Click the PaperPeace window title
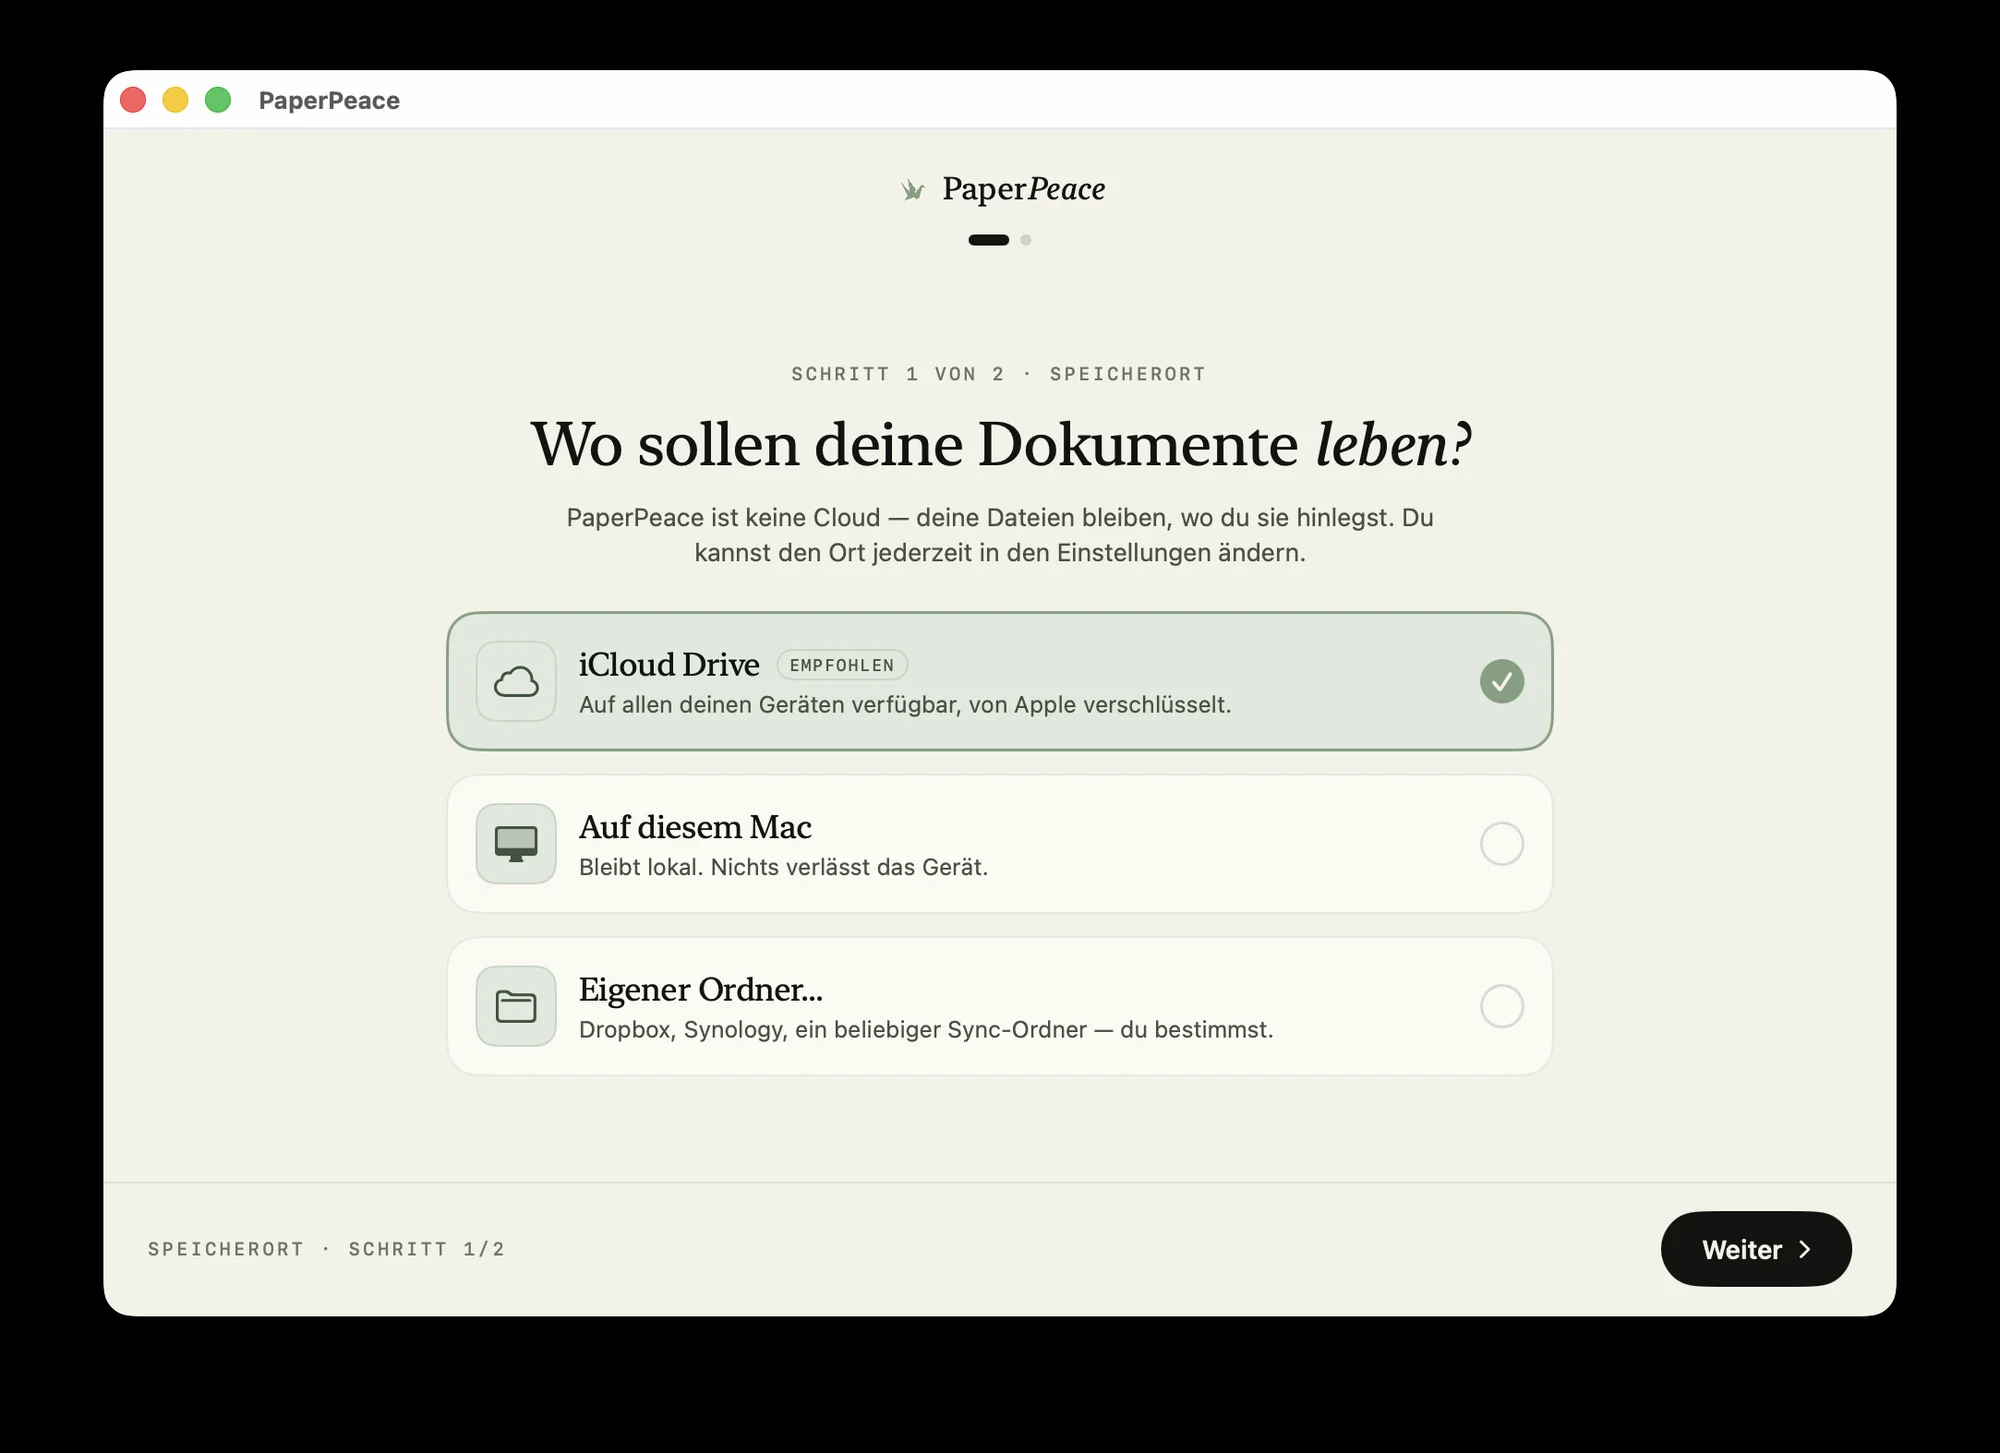Viewport: 2000px width, 1453px height. pyautogui.click(x=329, y=100)
